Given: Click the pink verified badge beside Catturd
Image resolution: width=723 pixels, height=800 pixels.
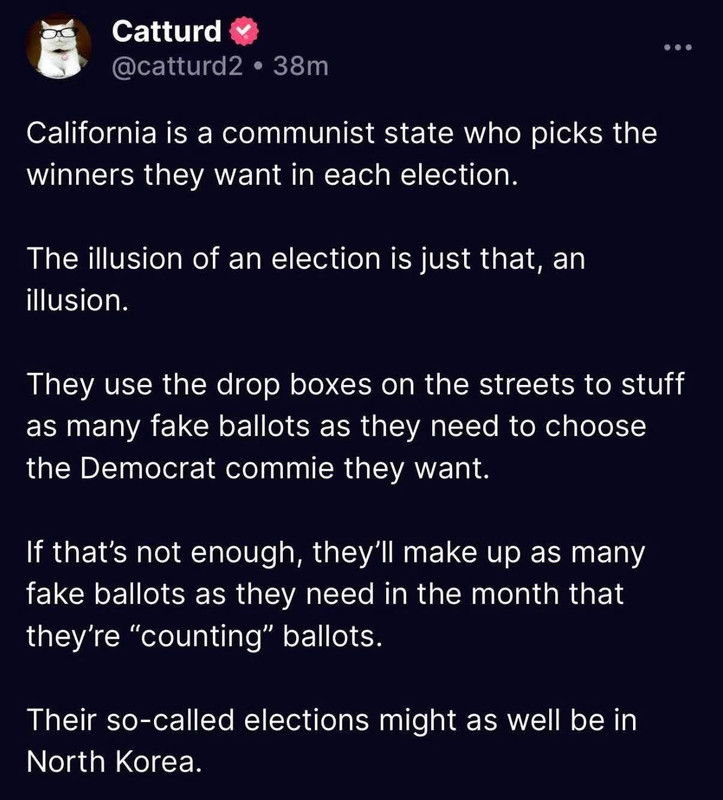Looking at the screenshot, I should [244, 31].
